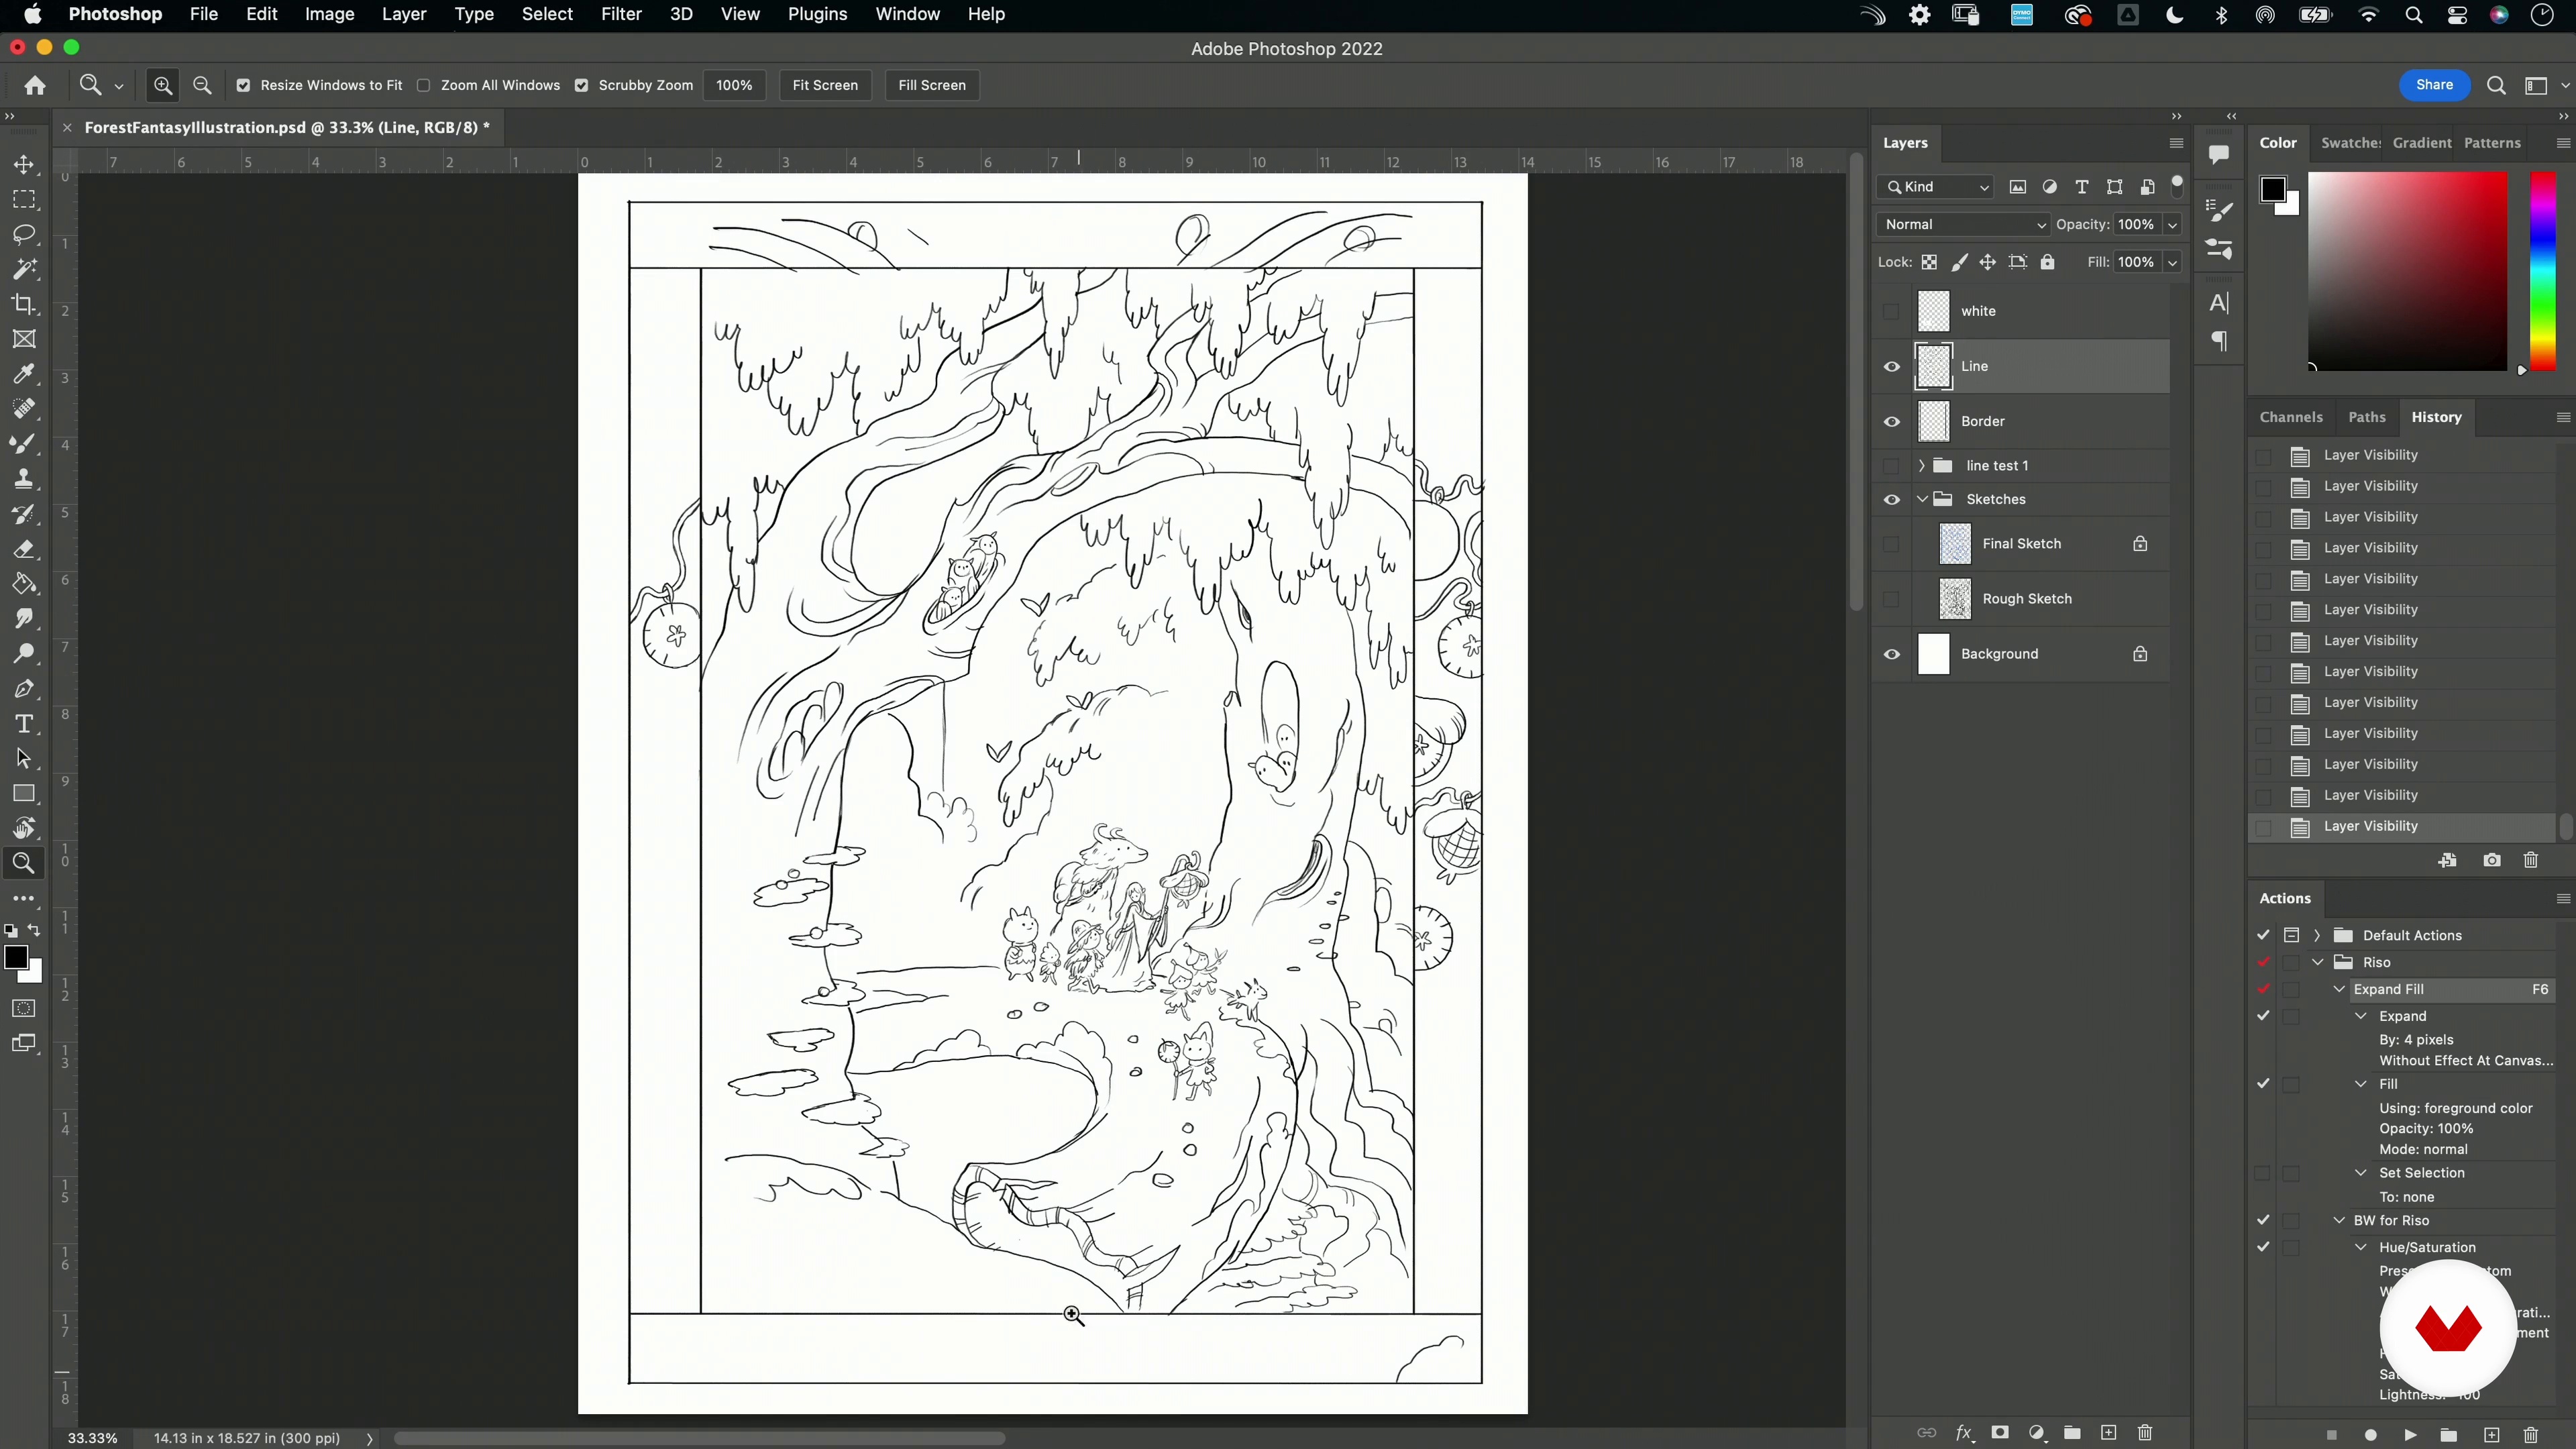This screenshot has height=1449, width=2576.
Task: Click the Fit Screen button
Action: point(825,85)
